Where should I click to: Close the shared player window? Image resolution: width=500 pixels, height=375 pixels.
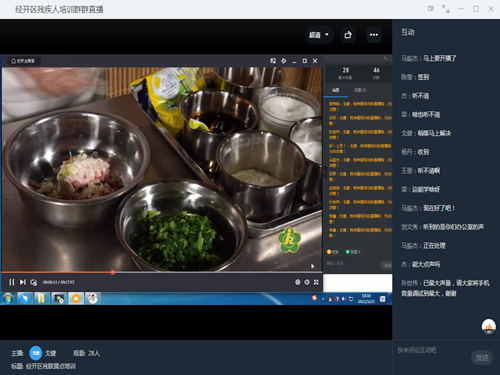[315, 61]
